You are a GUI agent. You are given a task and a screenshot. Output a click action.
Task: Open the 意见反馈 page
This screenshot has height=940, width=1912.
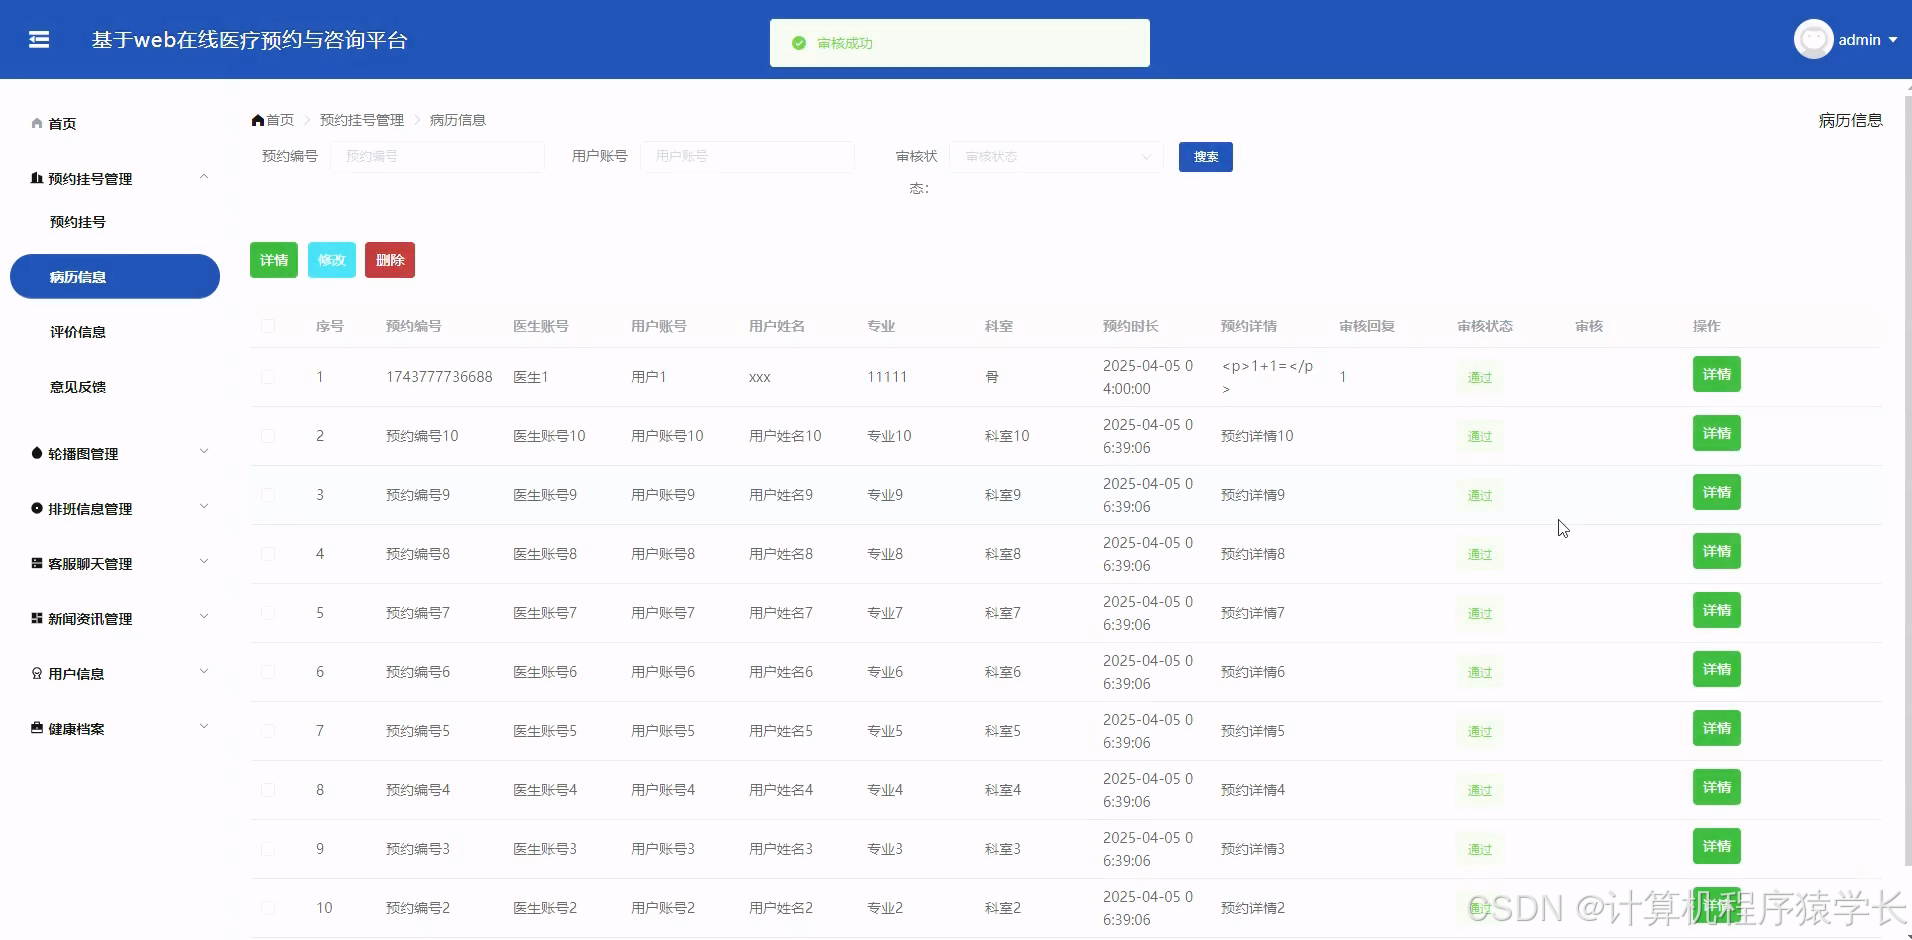[78, 386]
